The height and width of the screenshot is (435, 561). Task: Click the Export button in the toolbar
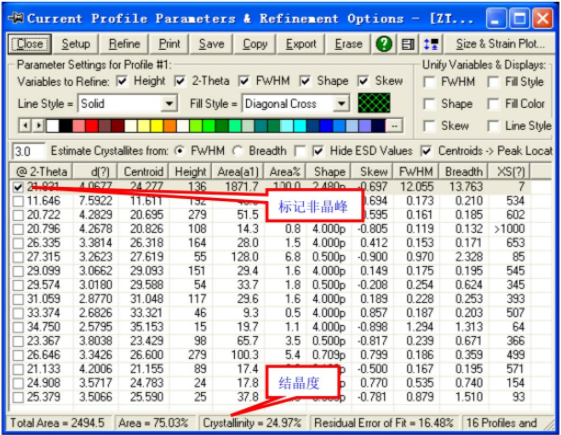click(x=301, y=44)
